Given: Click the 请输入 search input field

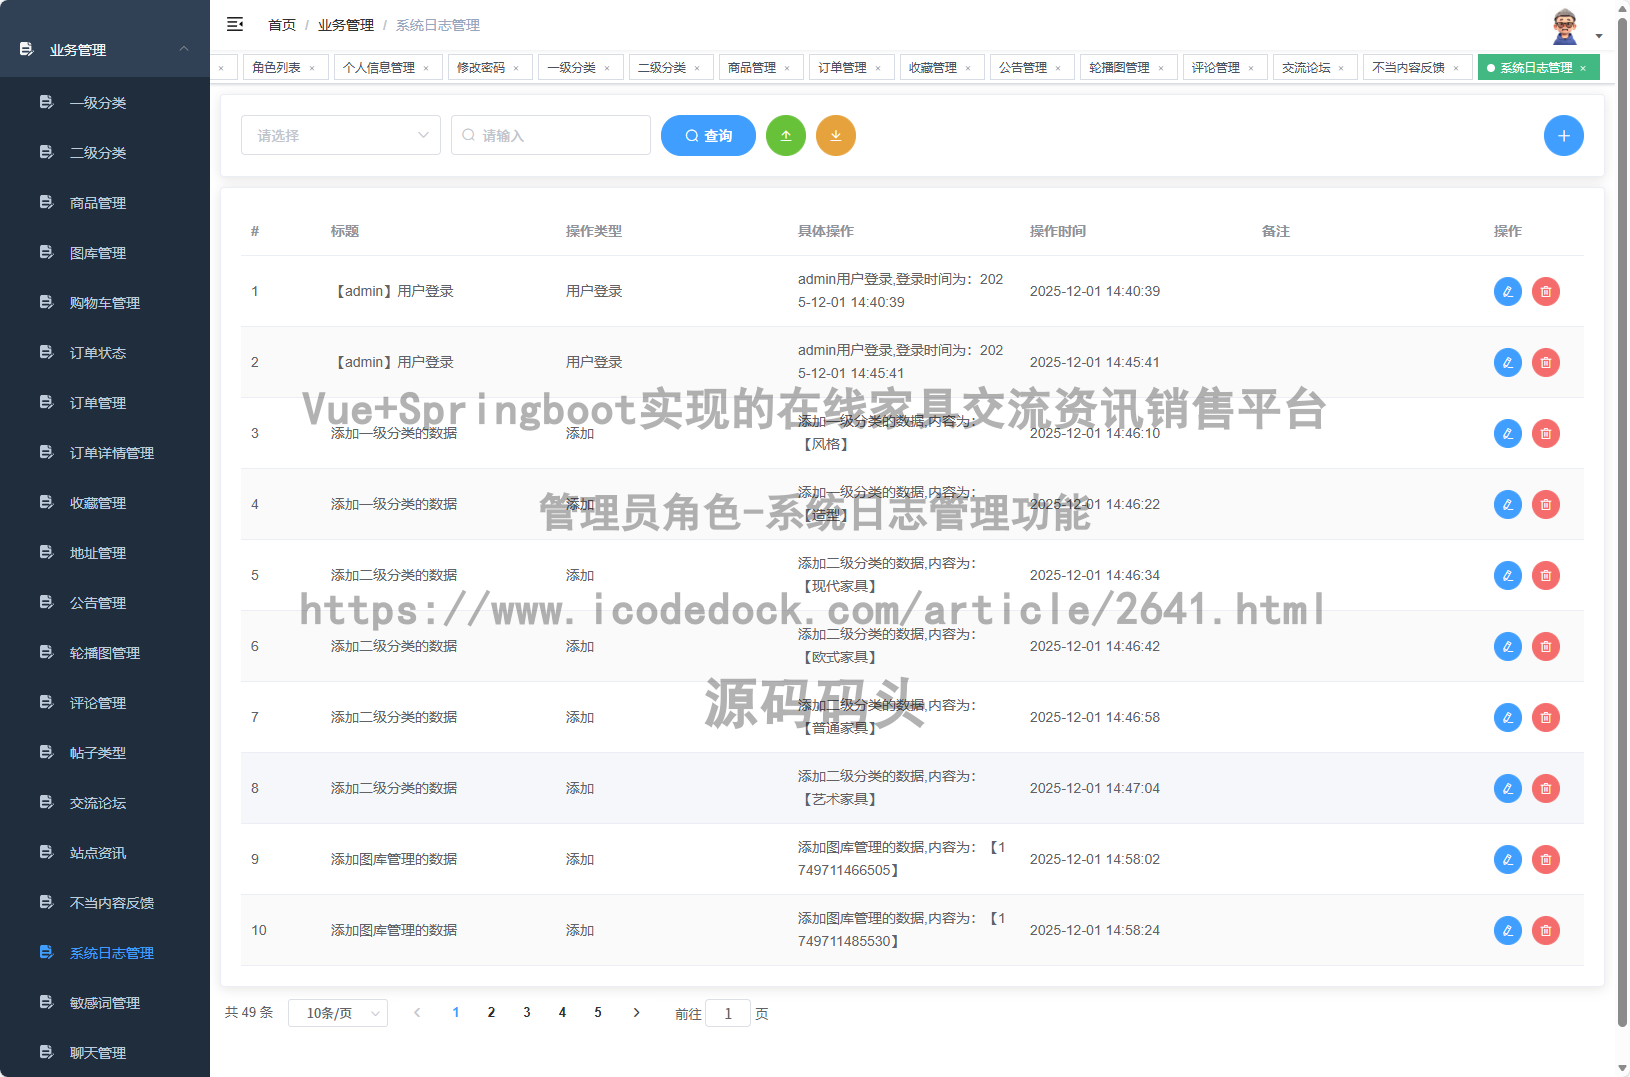Looking at the screenshot, I should click(x=550, y=135).
